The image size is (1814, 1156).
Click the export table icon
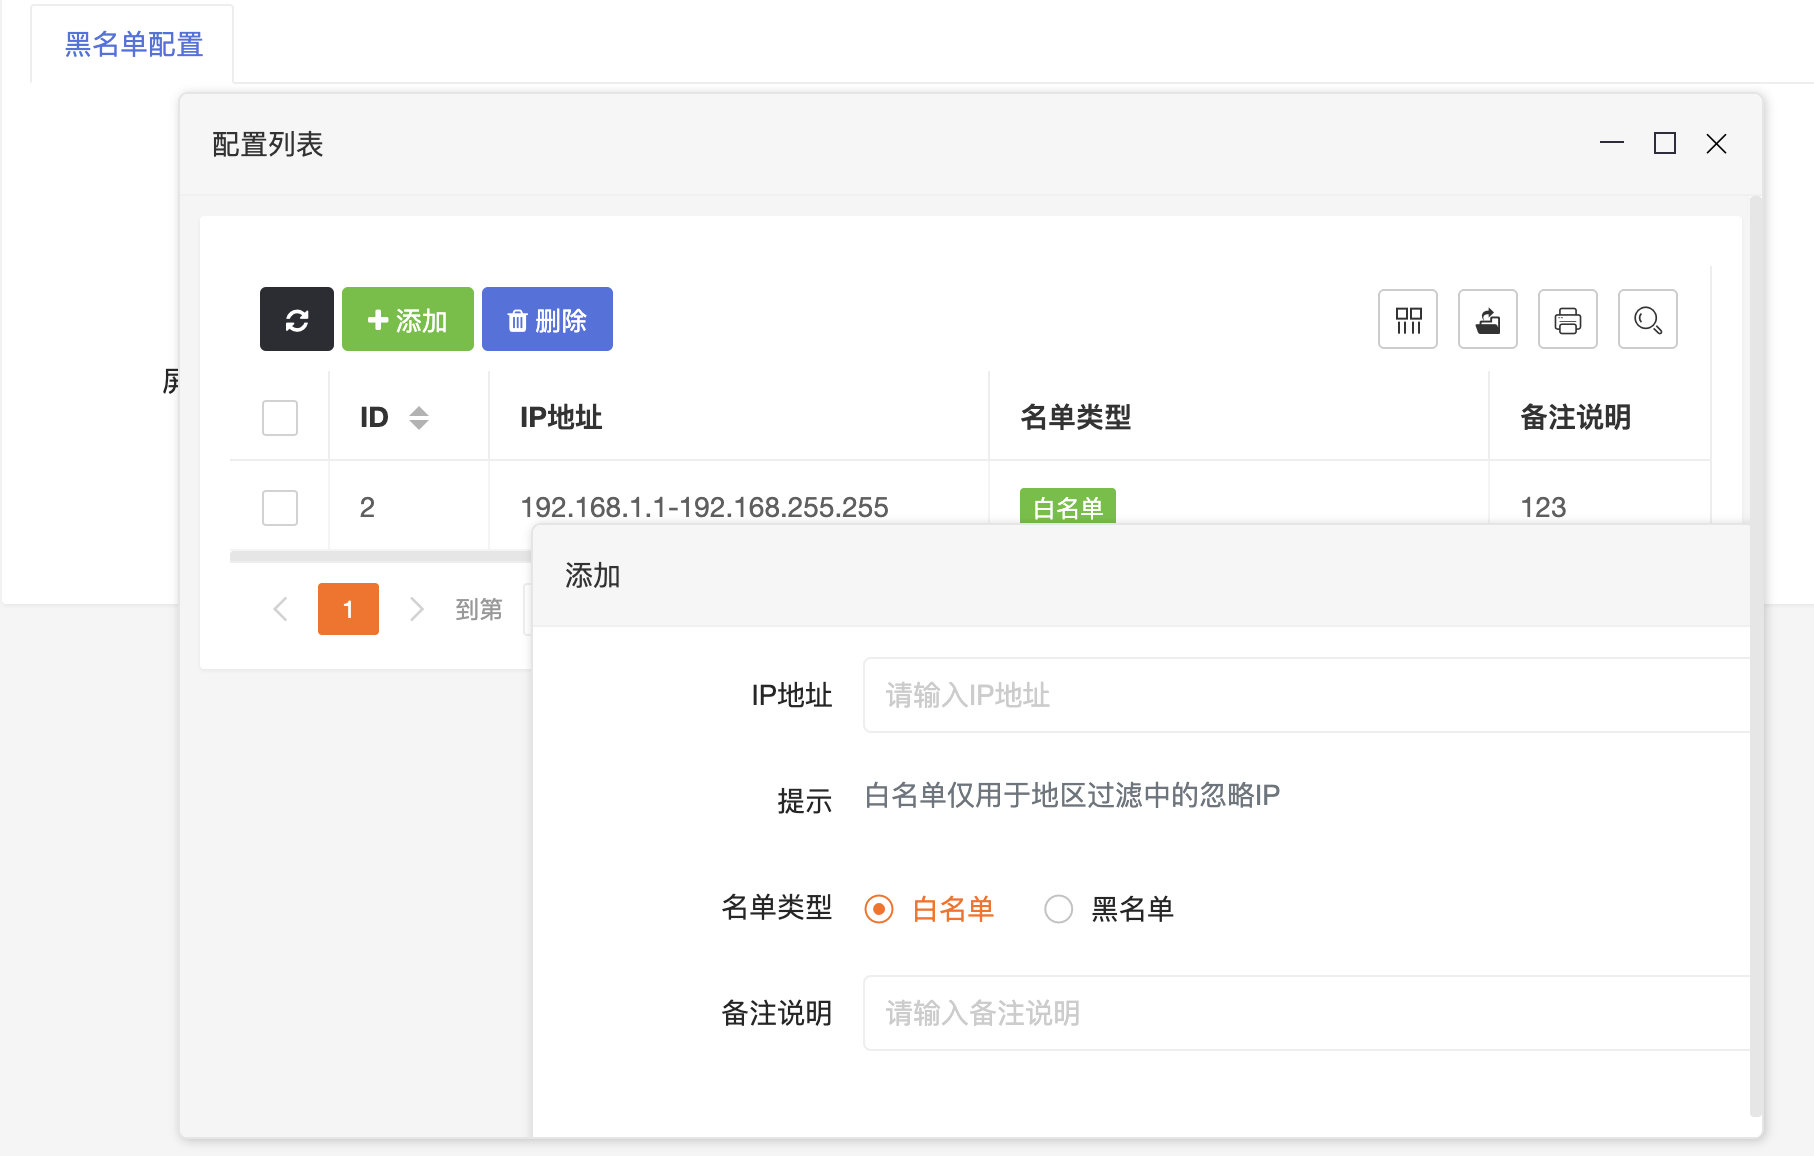pyautogui.click(x=1487, y=320)
